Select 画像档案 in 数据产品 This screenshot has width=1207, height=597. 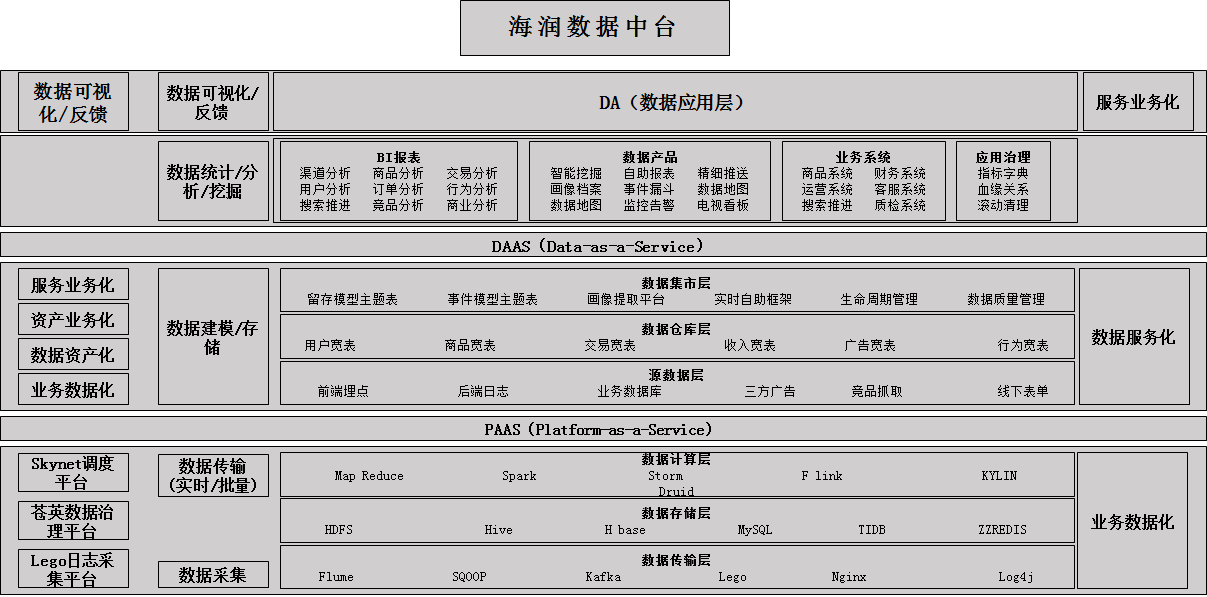point(576,189)
